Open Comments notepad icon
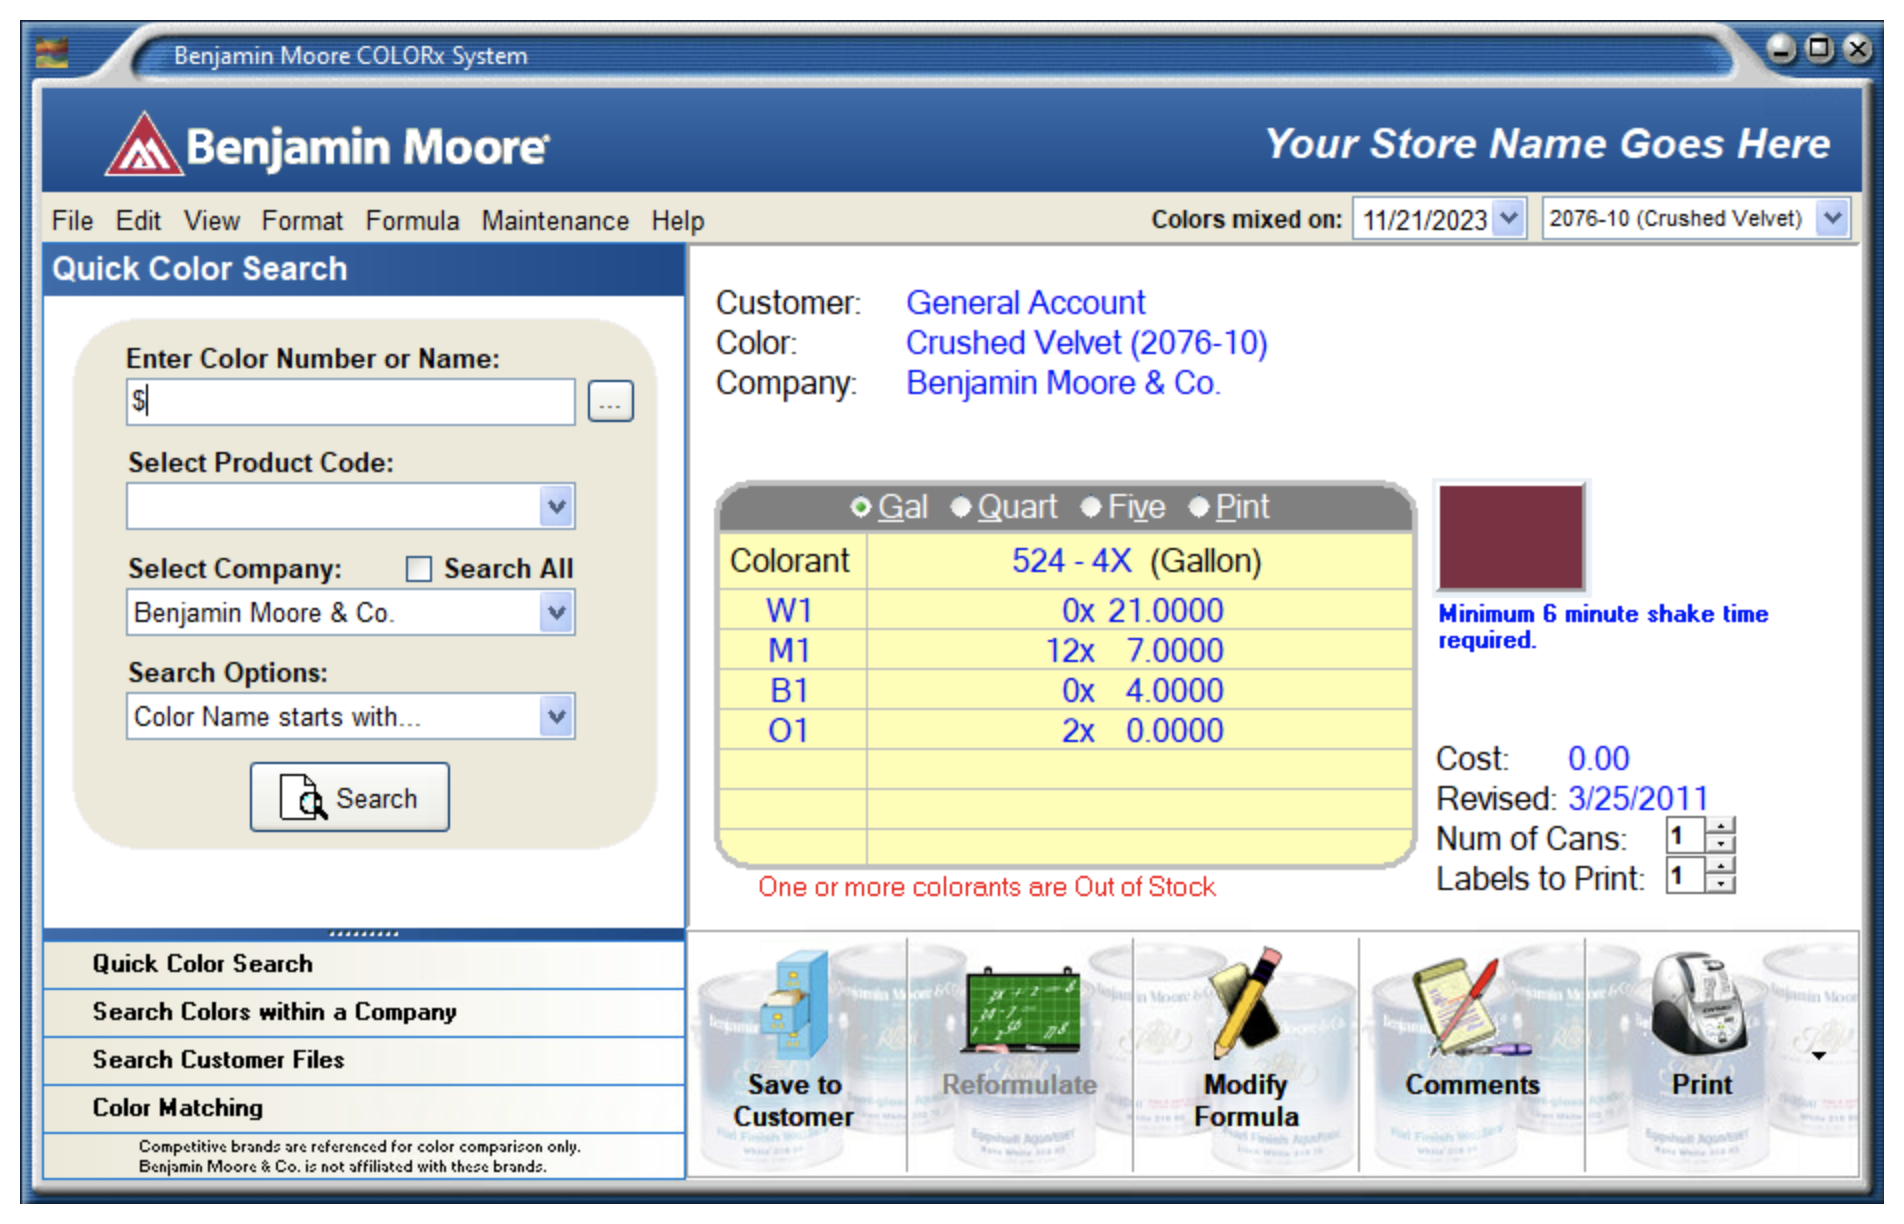Viewport: 1904px width, 1224px height. coord(1470,1007)
